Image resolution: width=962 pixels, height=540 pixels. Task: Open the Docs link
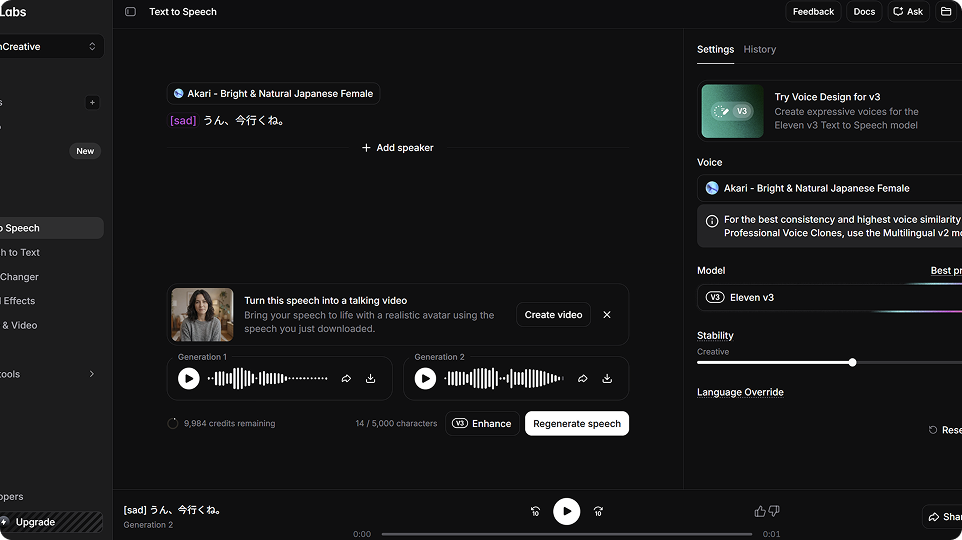click(864, 12)
